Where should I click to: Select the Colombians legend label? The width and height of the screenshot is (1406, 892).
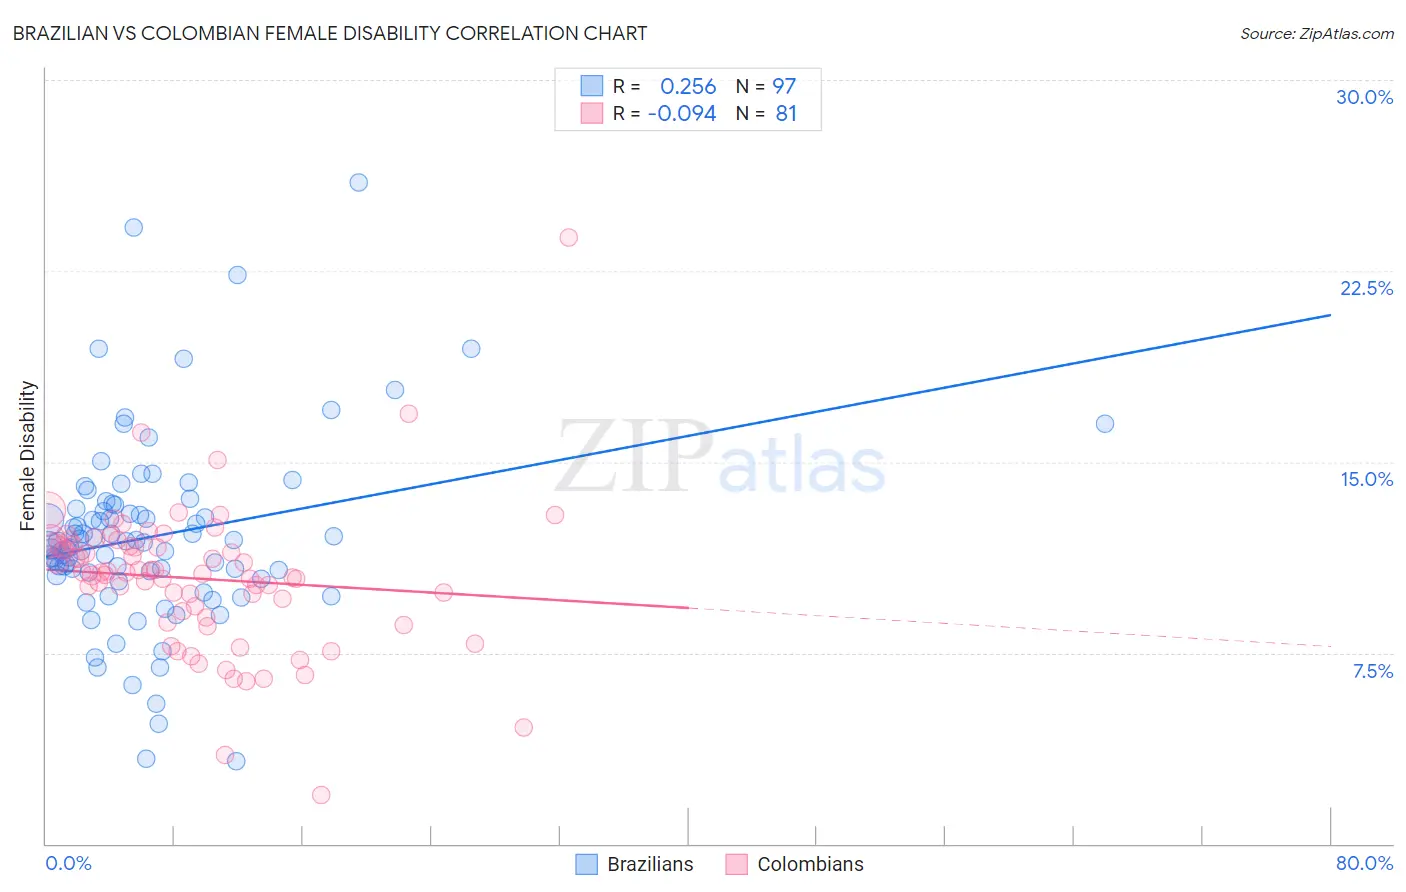click(x=810, y=864)
